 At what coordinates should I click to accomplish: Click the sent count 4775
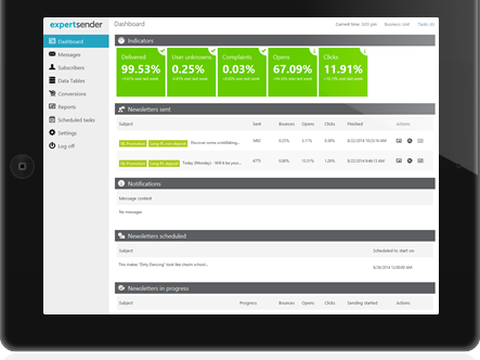(x=256, y=161)
